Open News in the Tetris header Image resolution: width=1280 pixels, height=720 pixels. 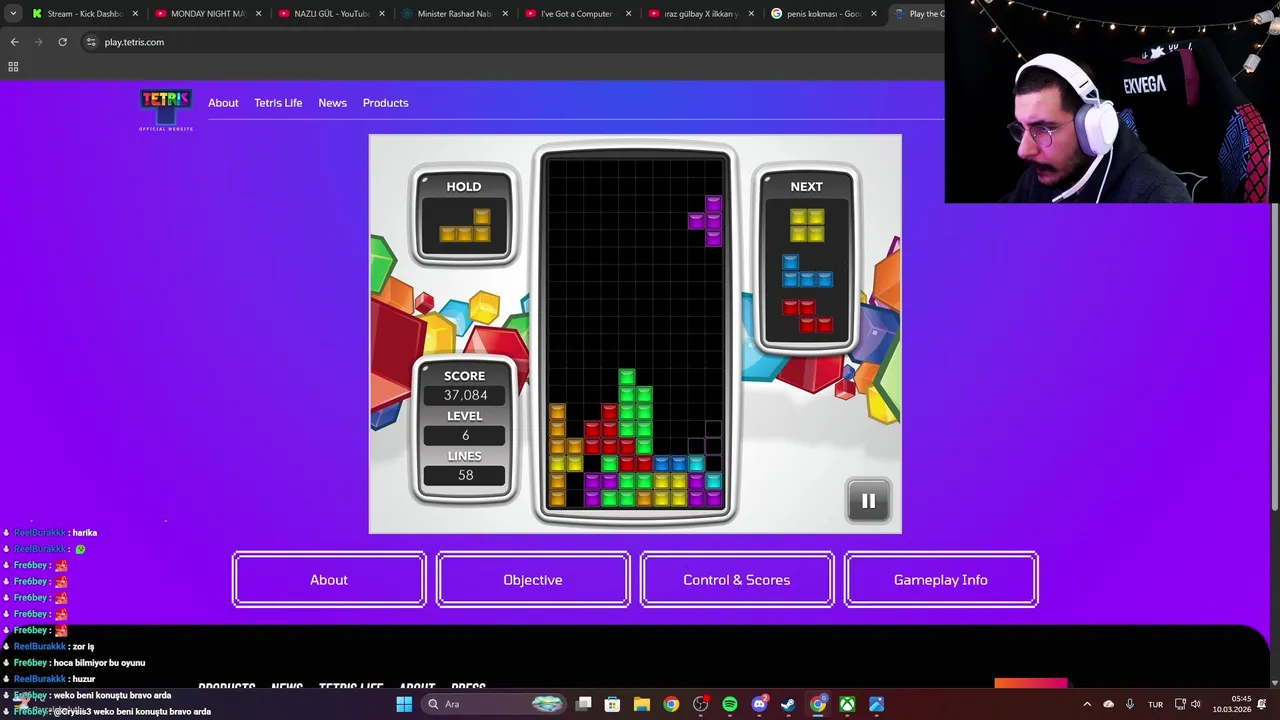click(x=332, y=103)
